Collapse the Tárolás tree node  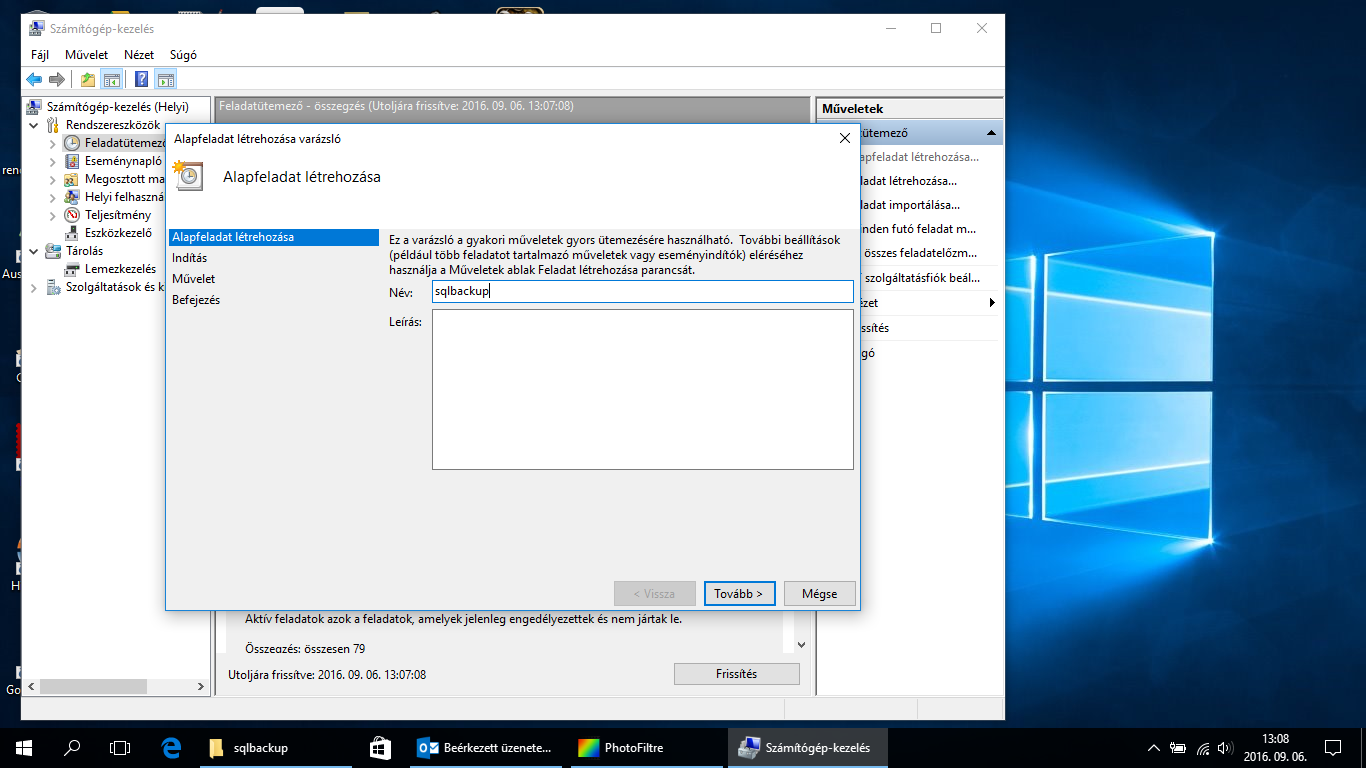(35, 252)
